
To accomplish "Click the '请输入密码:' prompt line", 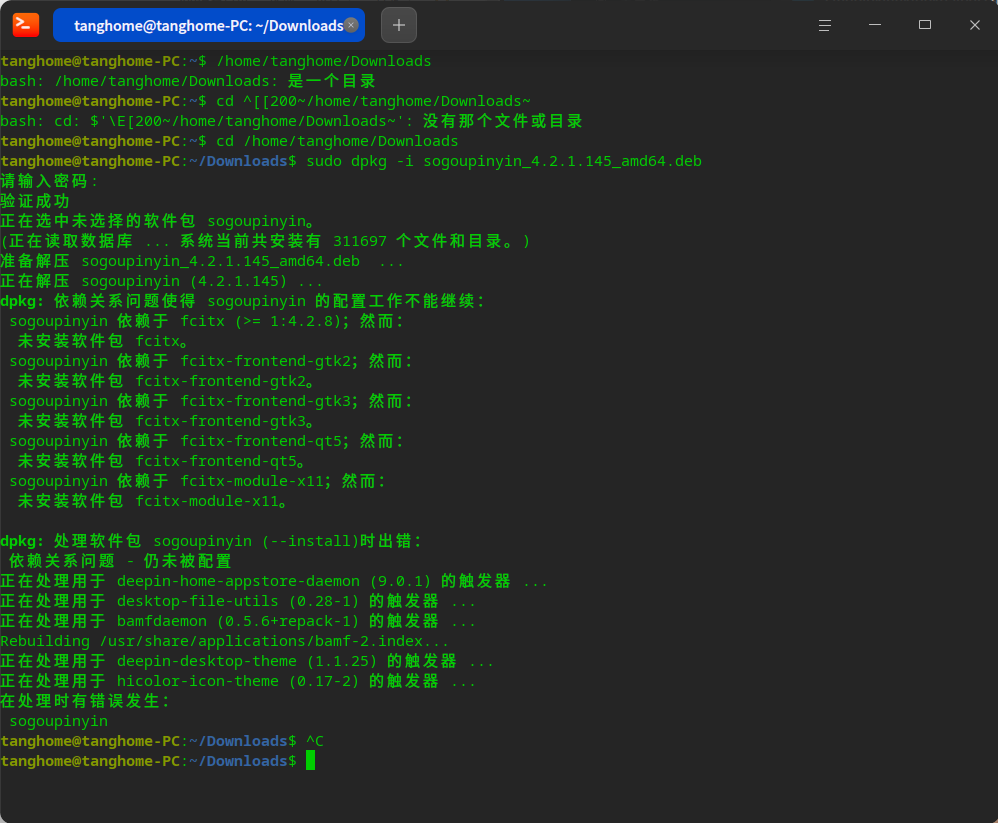I will [x=49, y=181].
